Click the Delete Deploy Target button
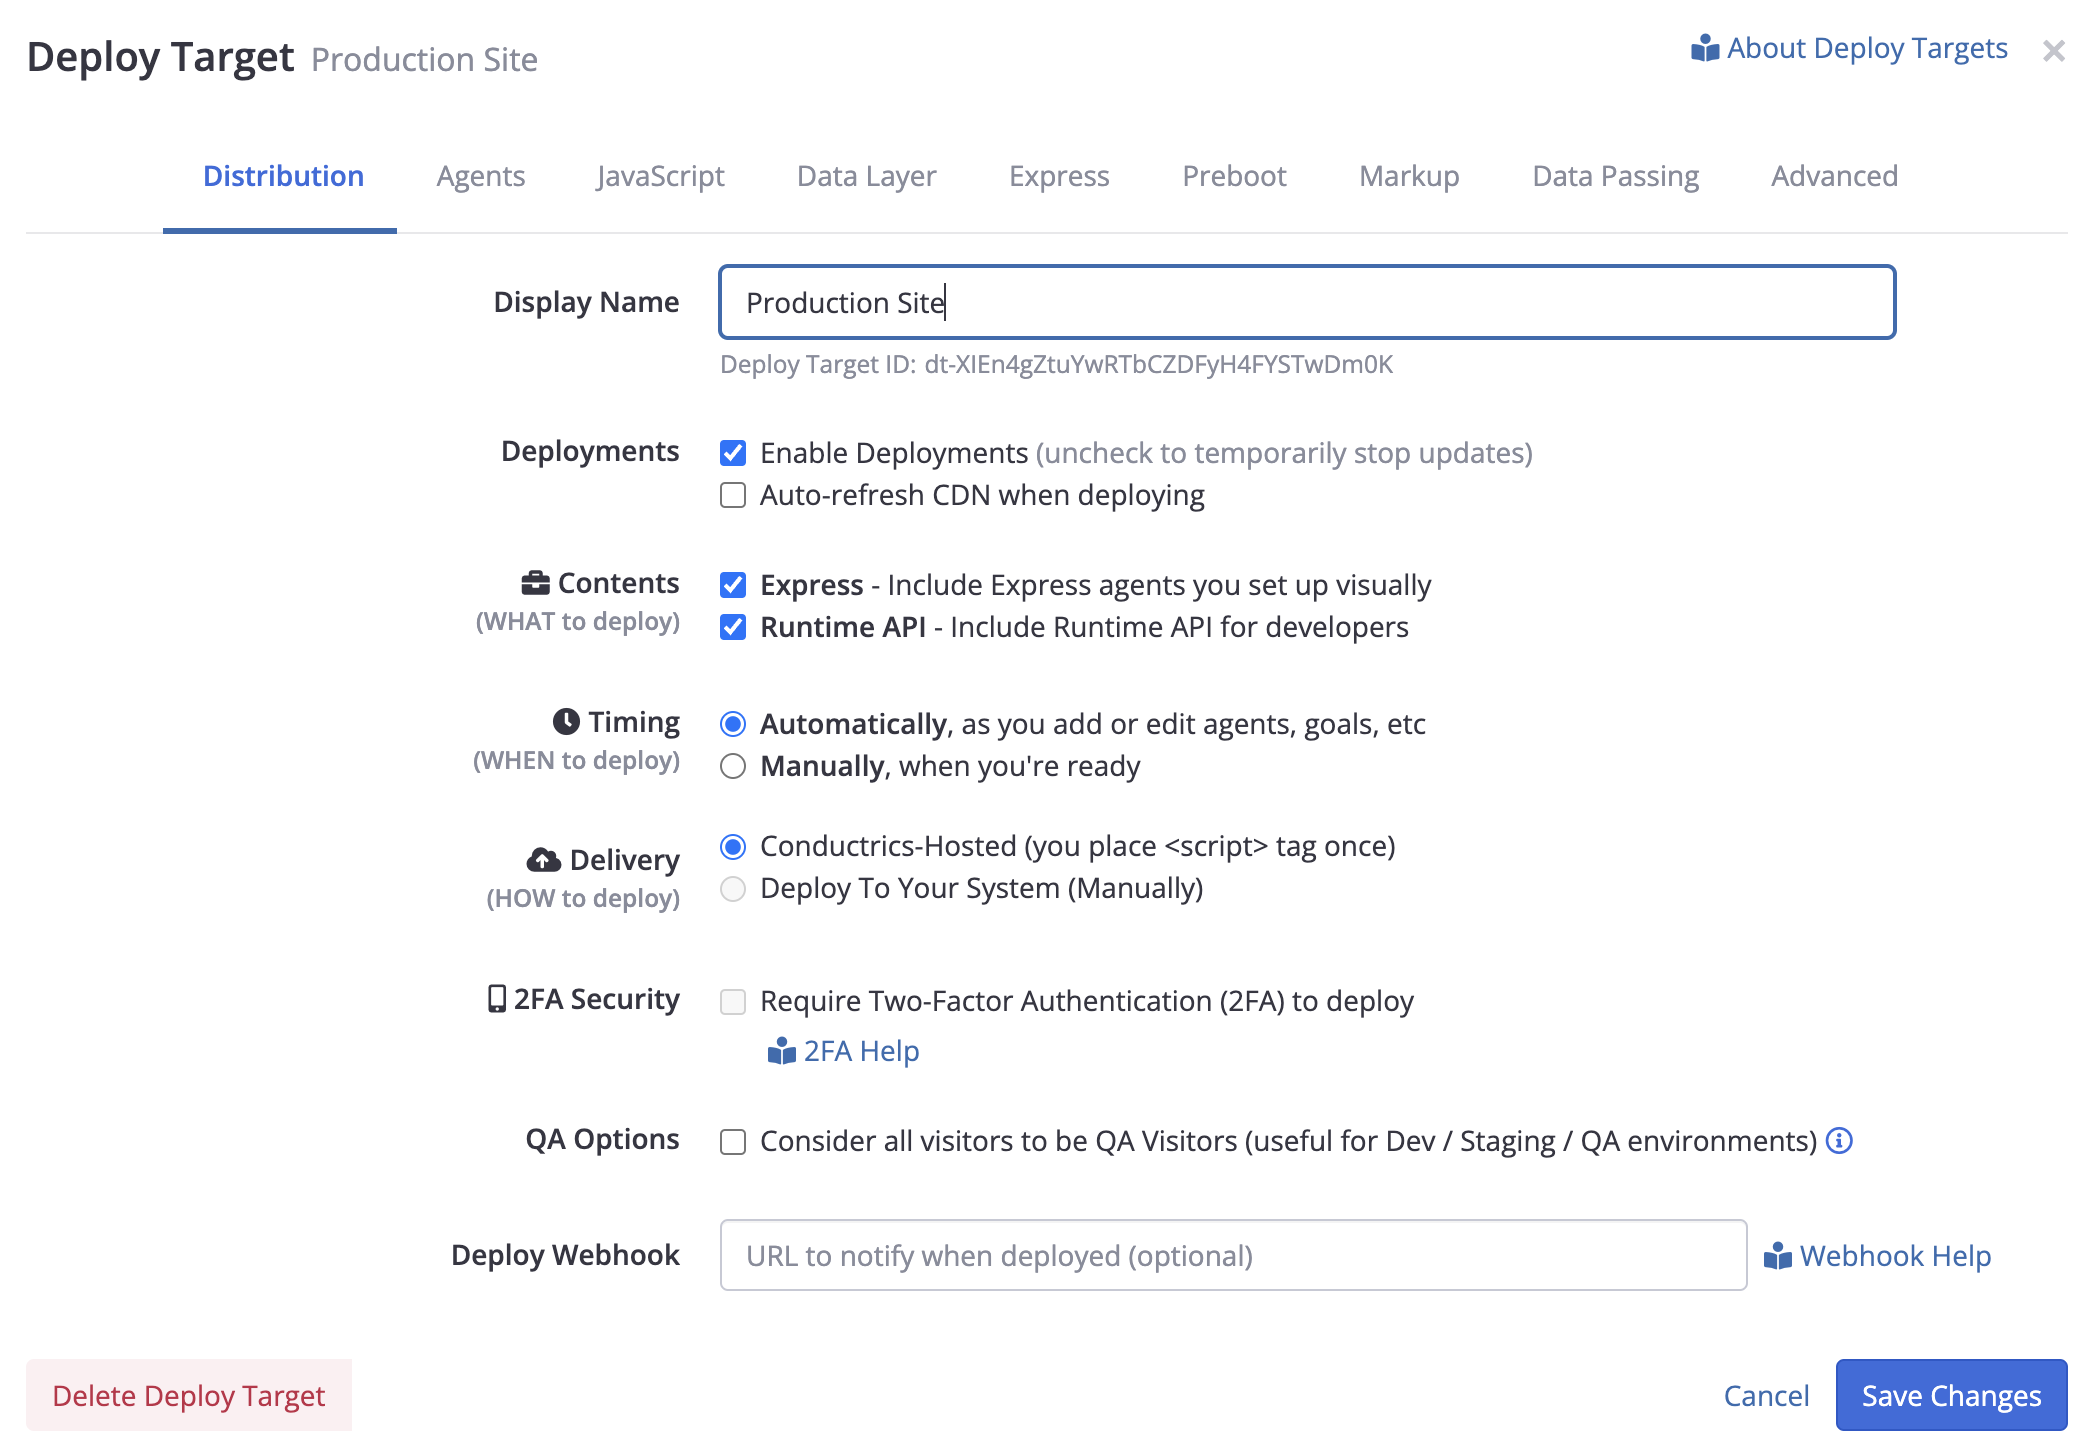The width and height of the screenshot is (2092, 1452). pos(189,1395)
